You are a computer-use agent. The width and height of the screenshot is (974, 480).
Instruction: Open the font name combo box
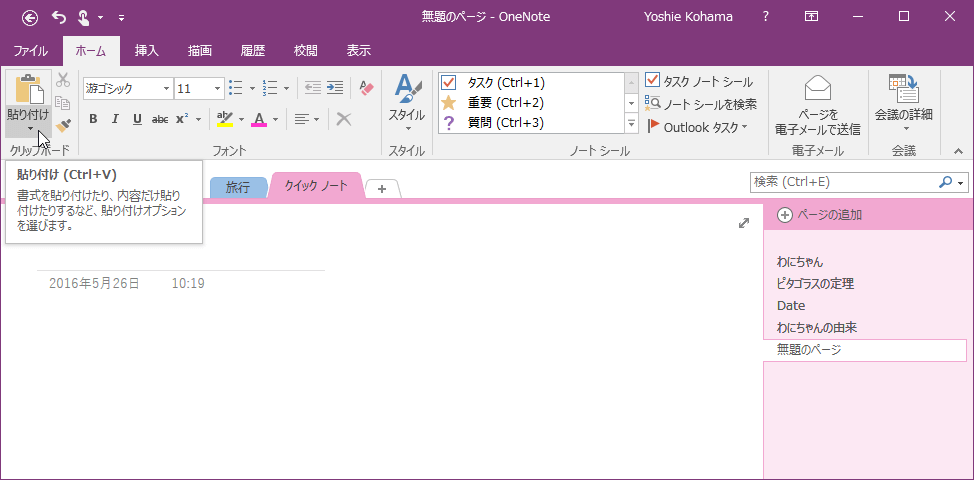point(127,88)
